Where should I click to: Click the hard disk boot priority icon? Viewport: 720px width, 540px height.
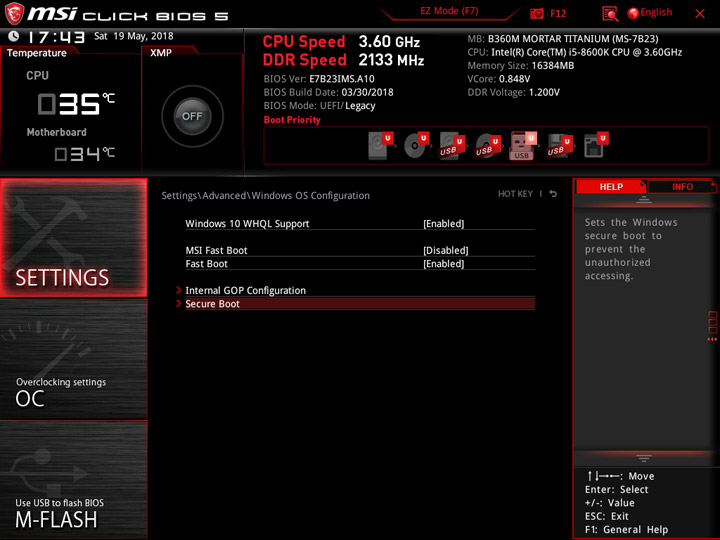[x=380, y=146]
